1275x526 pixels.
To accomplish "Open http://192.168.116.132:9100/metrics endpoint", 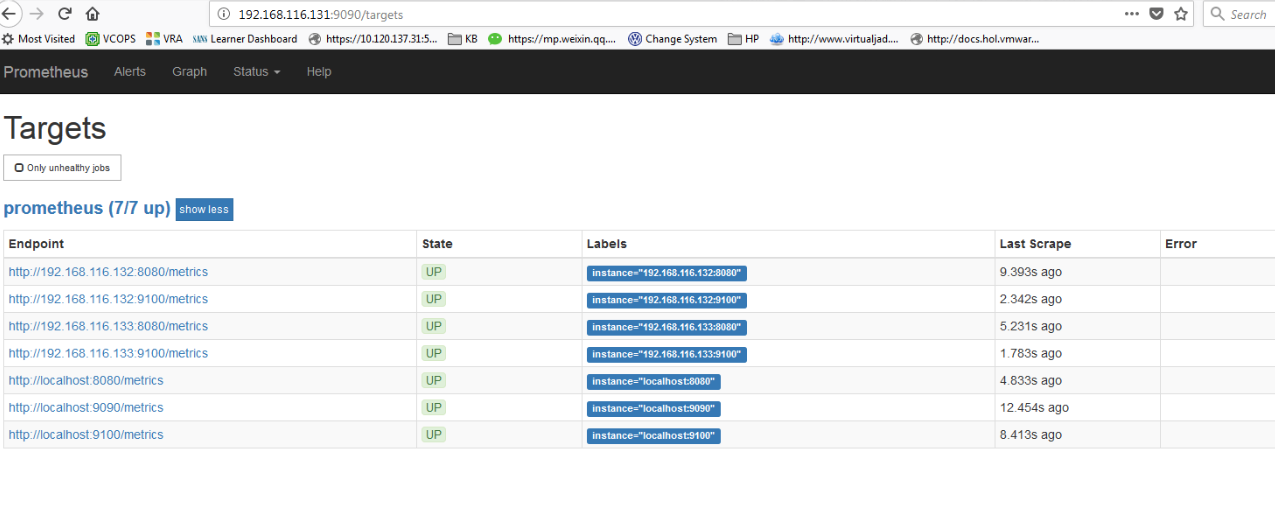I will pyautogui.click(x=108, y=299).
